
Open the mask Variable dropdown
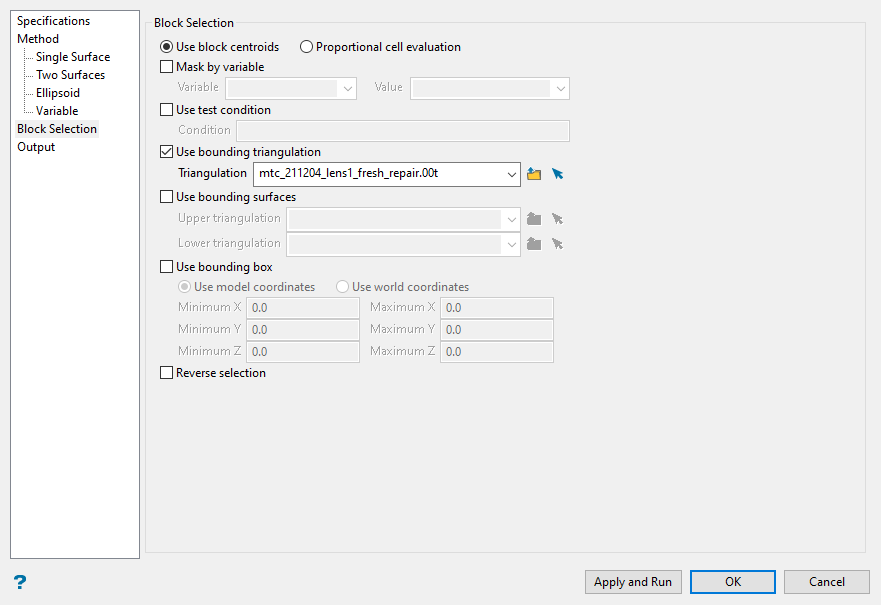348,88
